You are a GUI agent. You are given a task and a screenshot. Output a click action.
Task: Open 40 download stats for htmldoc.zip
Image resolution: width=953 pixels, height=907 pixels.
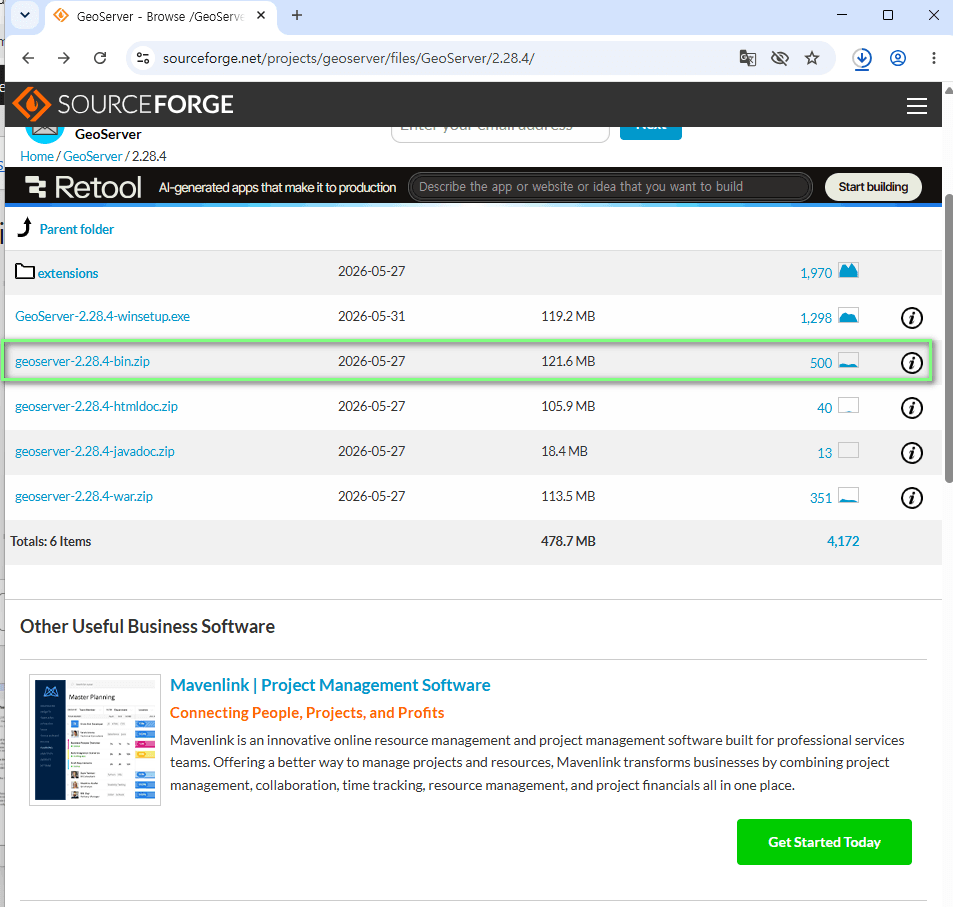[x=824, y=408]
